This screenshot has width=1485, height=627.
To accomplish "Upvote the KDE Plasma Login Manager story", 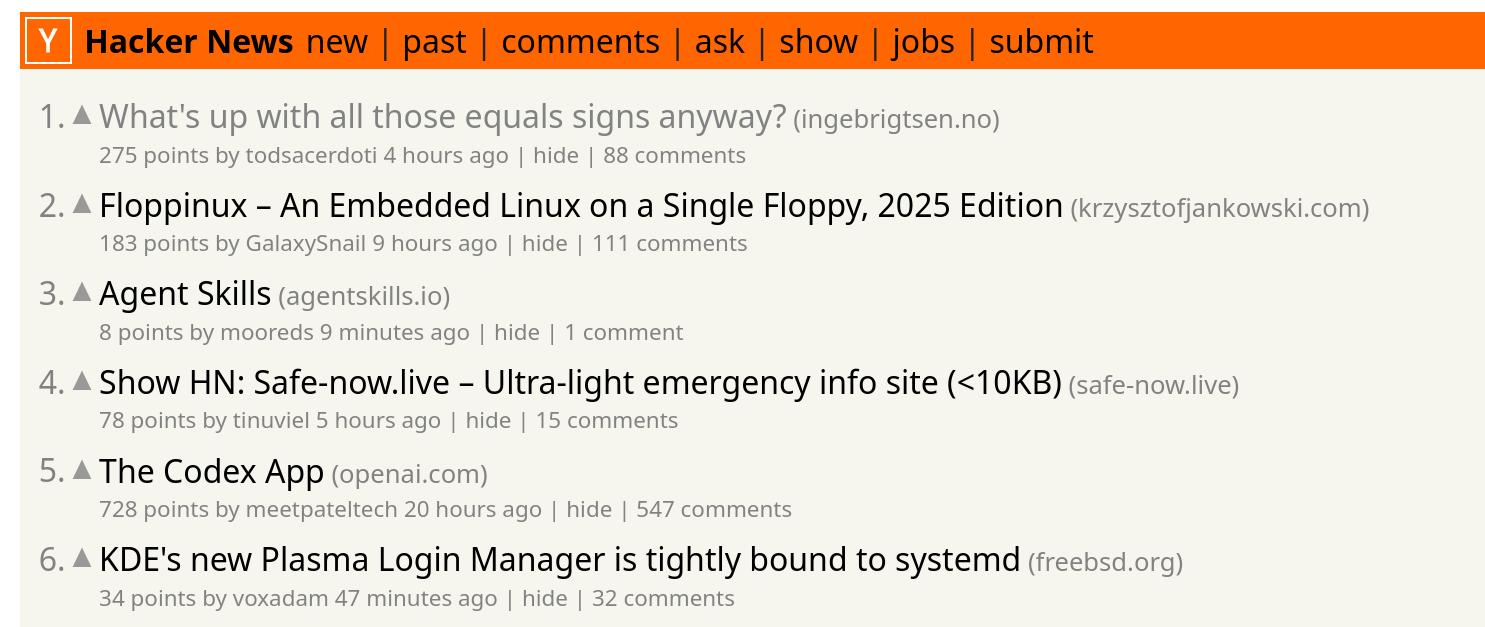I will click(83, 558).
